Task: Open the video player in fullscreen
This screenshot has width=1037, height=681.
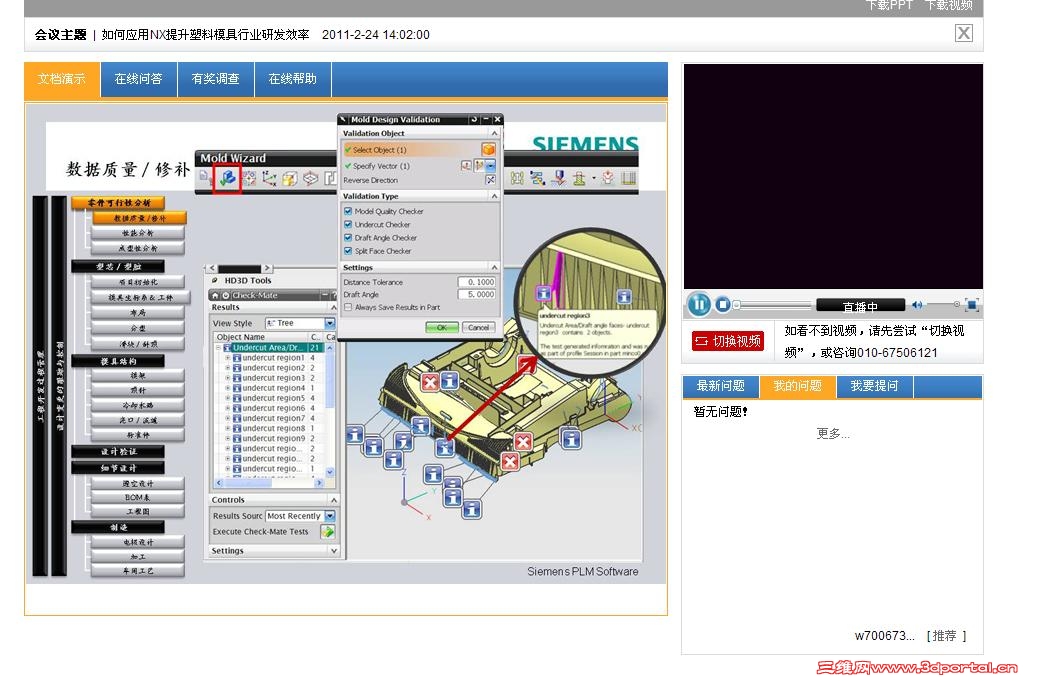Action: (972, 305)
